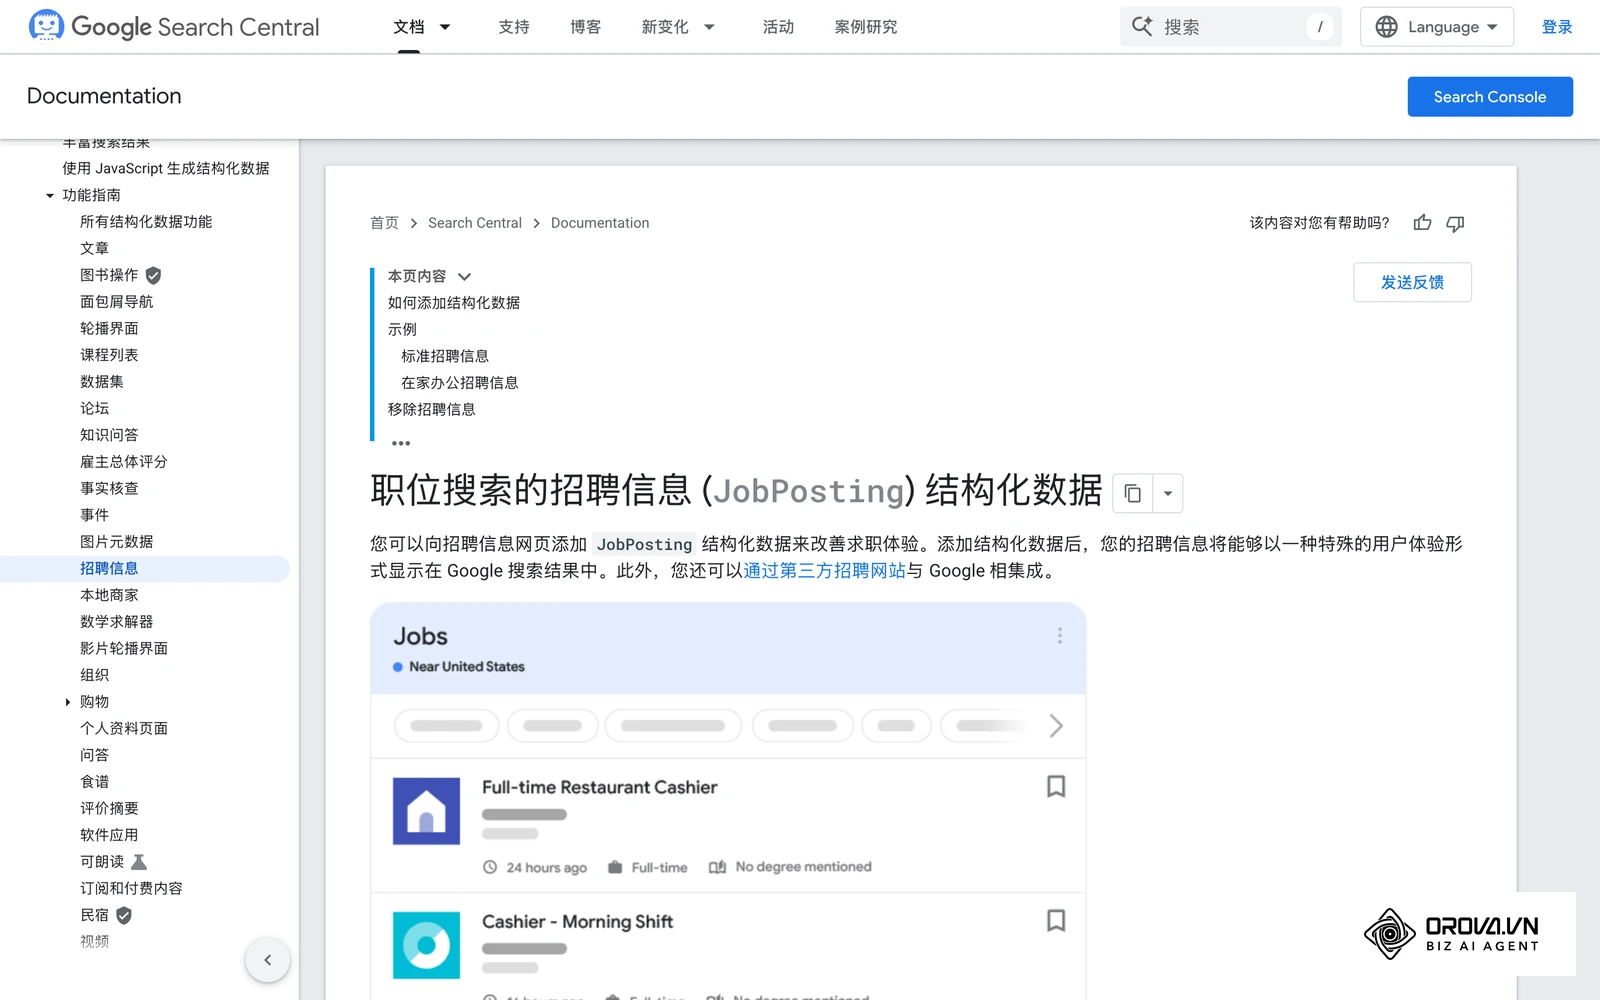Image resolution: width=1600 pixels, height=1000 pixels.
Task: Click in the 搜索 input field
Action: [x=1230, y=27]
